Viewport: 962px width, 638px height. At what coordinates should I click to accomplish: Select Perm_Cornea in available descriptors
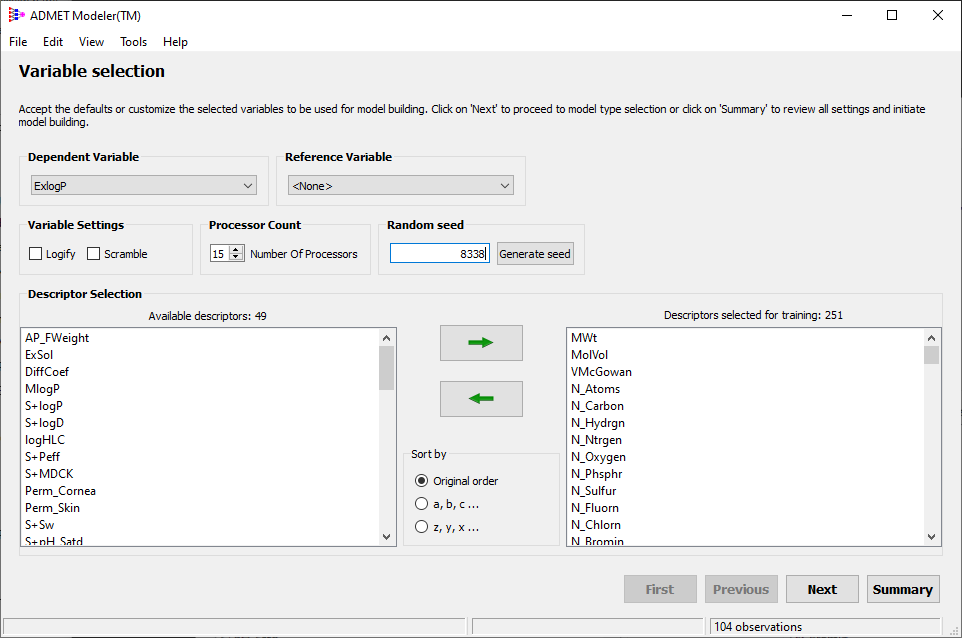[60, 491]
